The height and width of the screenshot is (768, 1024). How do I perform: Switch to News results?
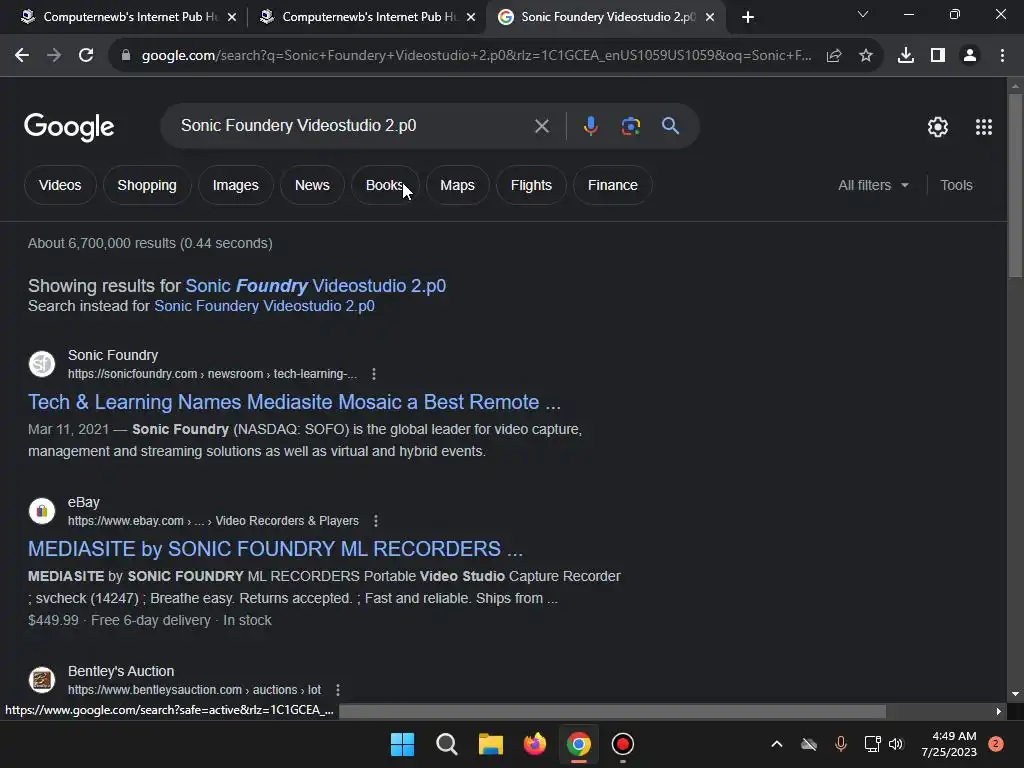click(x=312, y=185)
